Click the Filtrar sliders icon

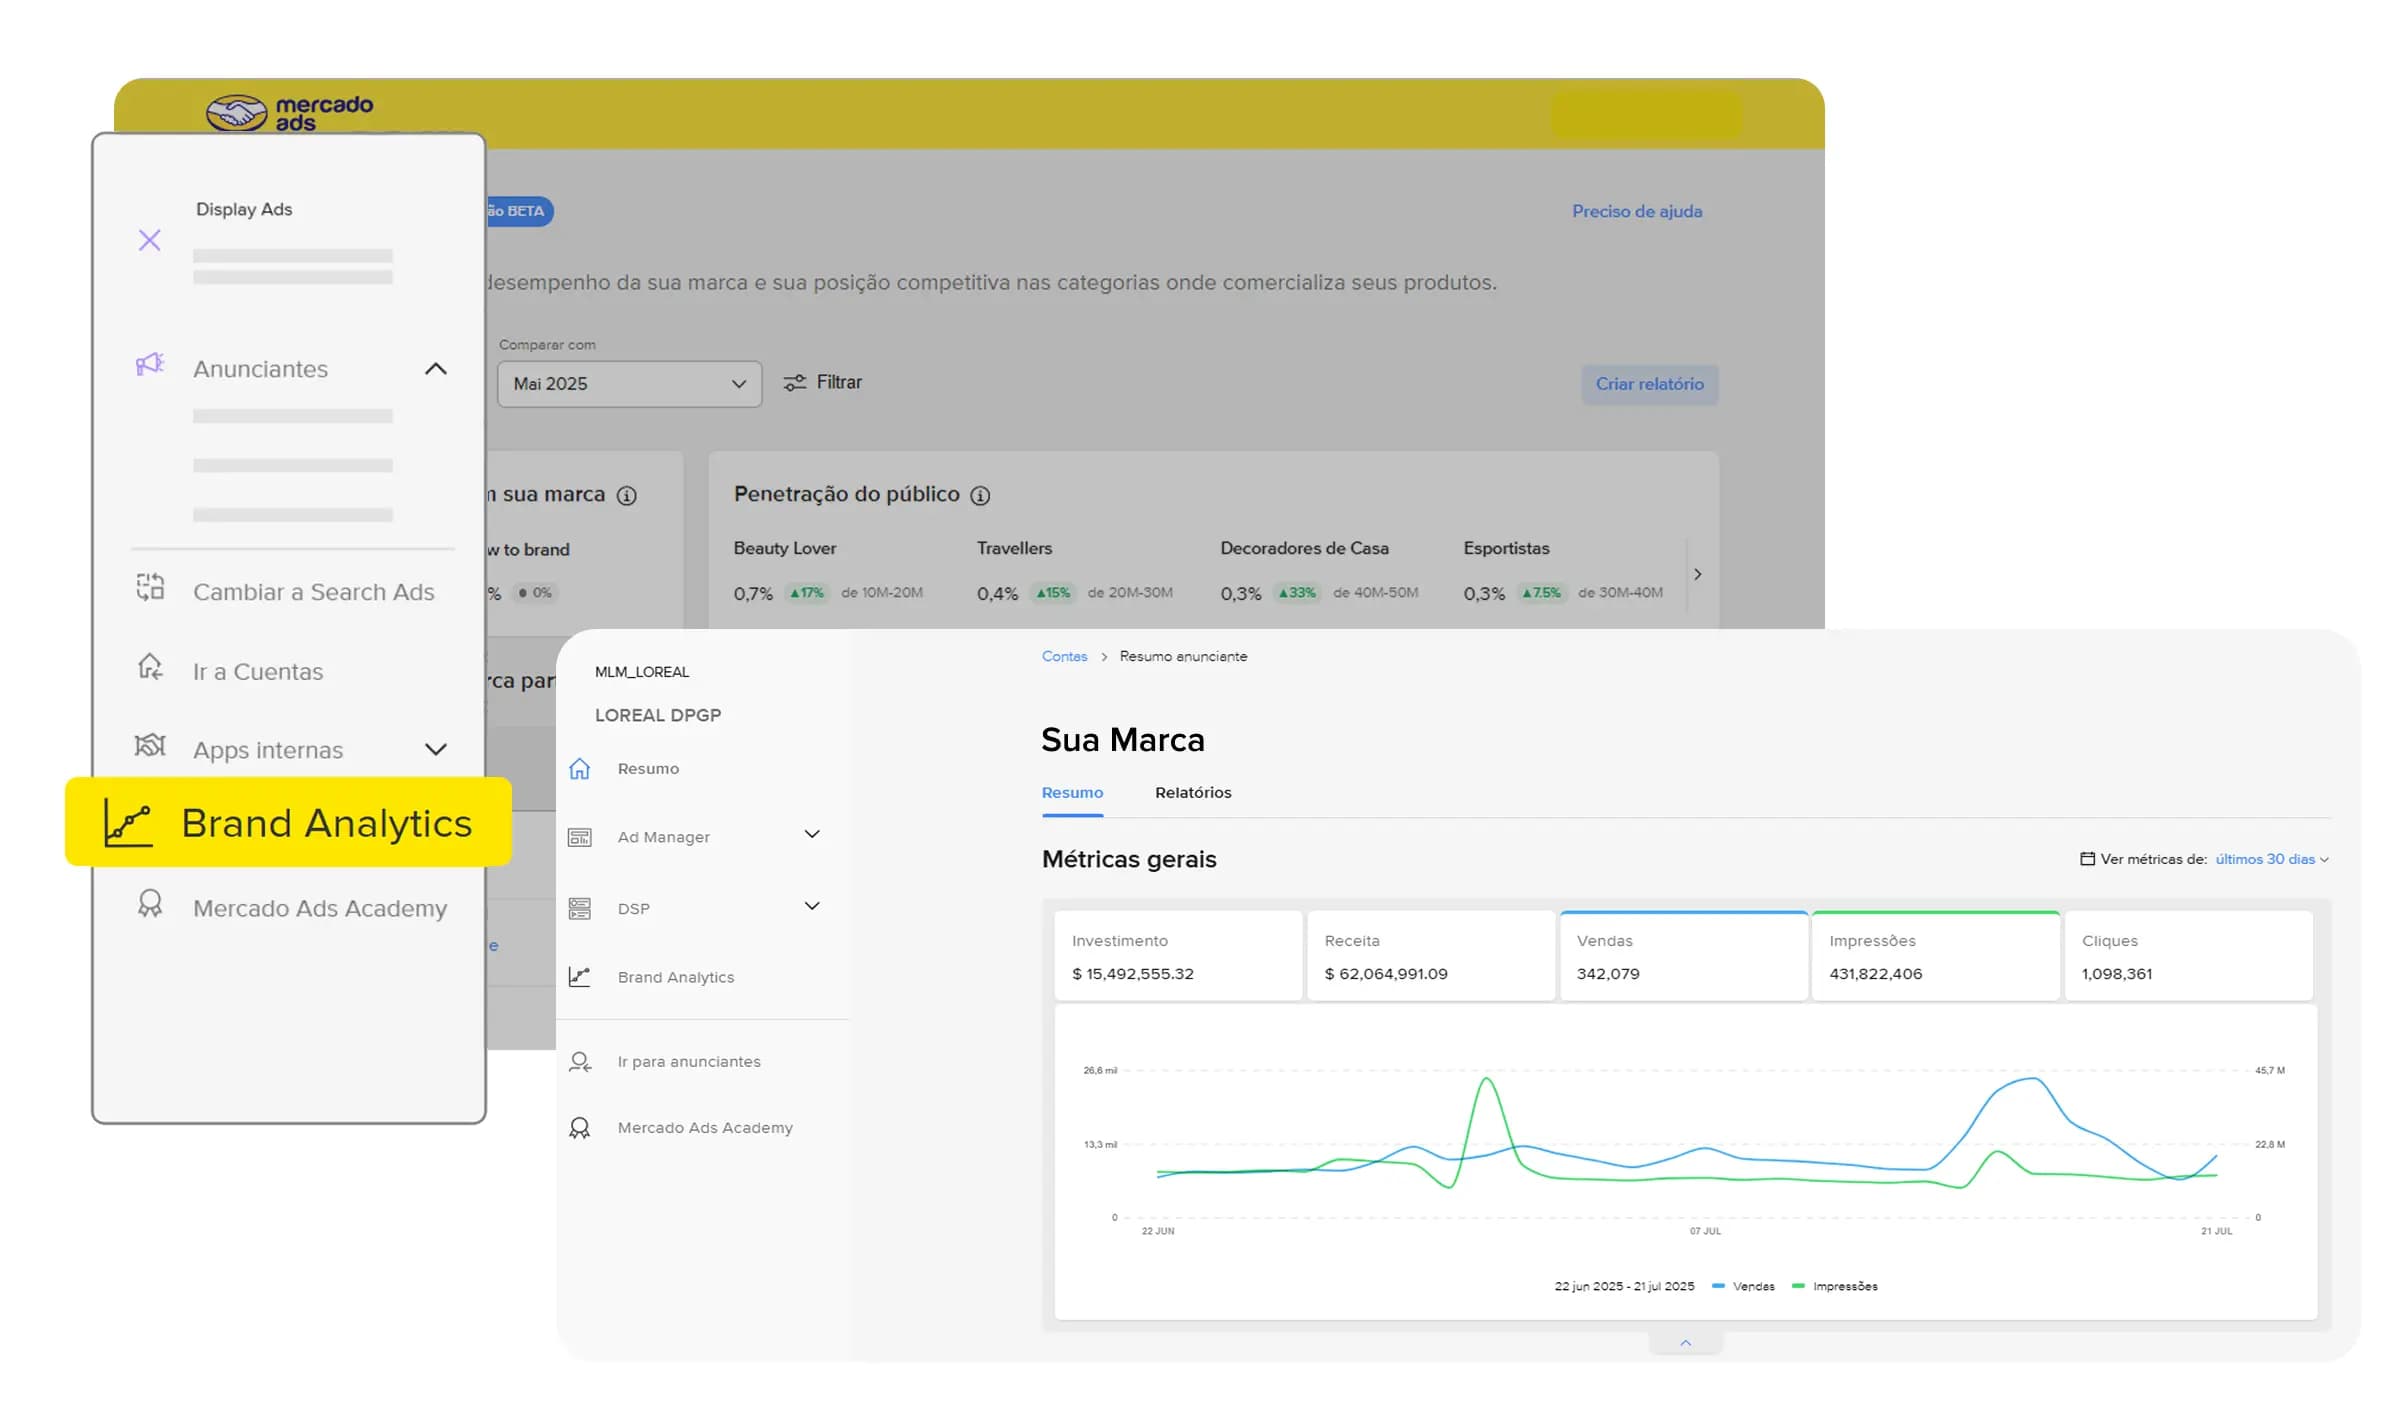click(x=794, y=383)
